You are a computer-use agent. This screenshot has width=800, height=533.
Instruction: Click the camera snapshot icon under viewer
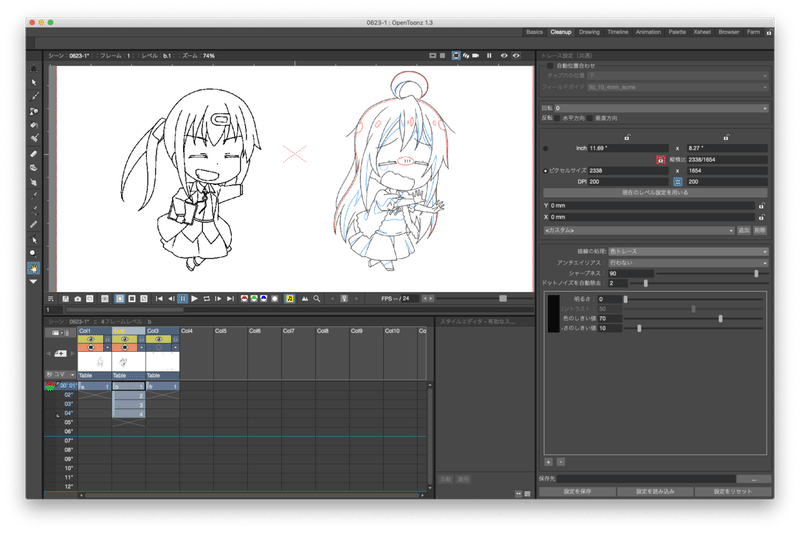click(78, 299)
